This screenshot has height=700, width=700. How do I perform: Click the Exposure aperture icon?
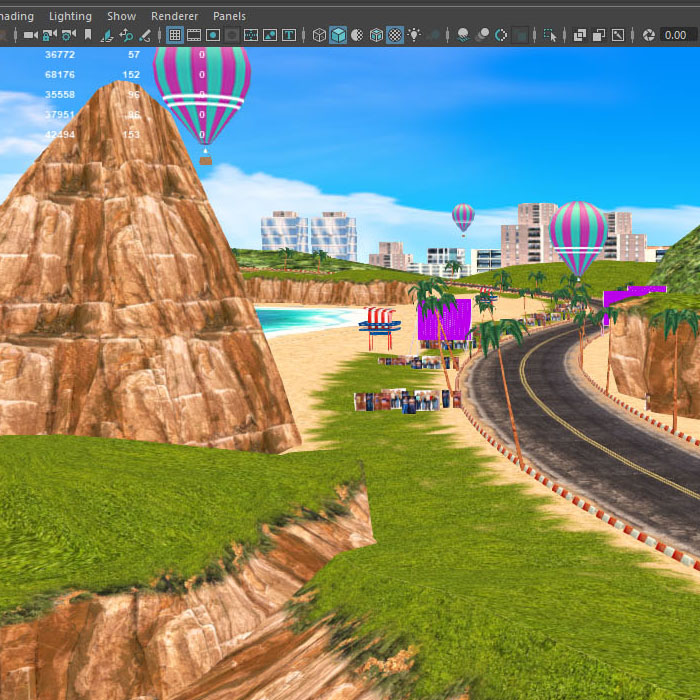pyautogui.click(x=649, y=35)
